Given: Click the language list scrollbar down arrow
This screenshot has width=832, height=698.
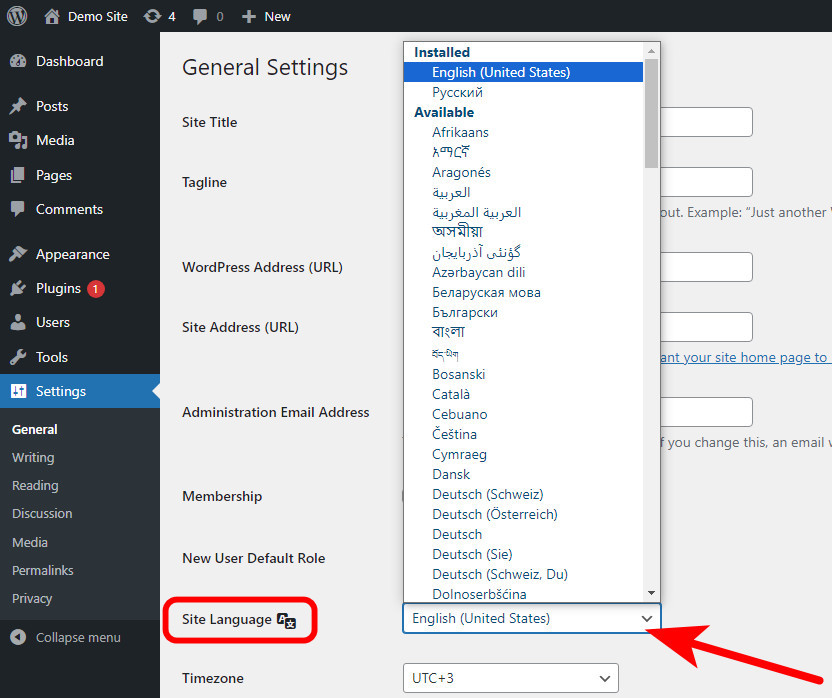Looking at the screenshot, I should [651, 593].
